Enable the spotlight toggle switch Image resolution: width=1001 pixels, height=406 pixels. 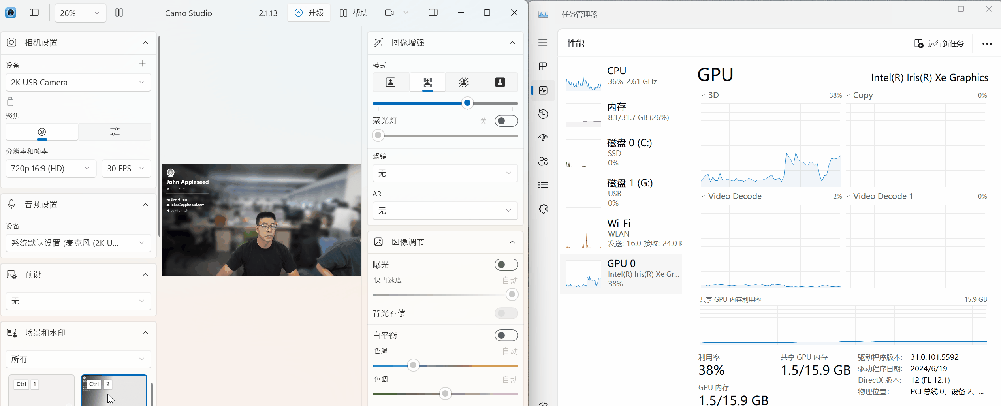pos(506,121)
